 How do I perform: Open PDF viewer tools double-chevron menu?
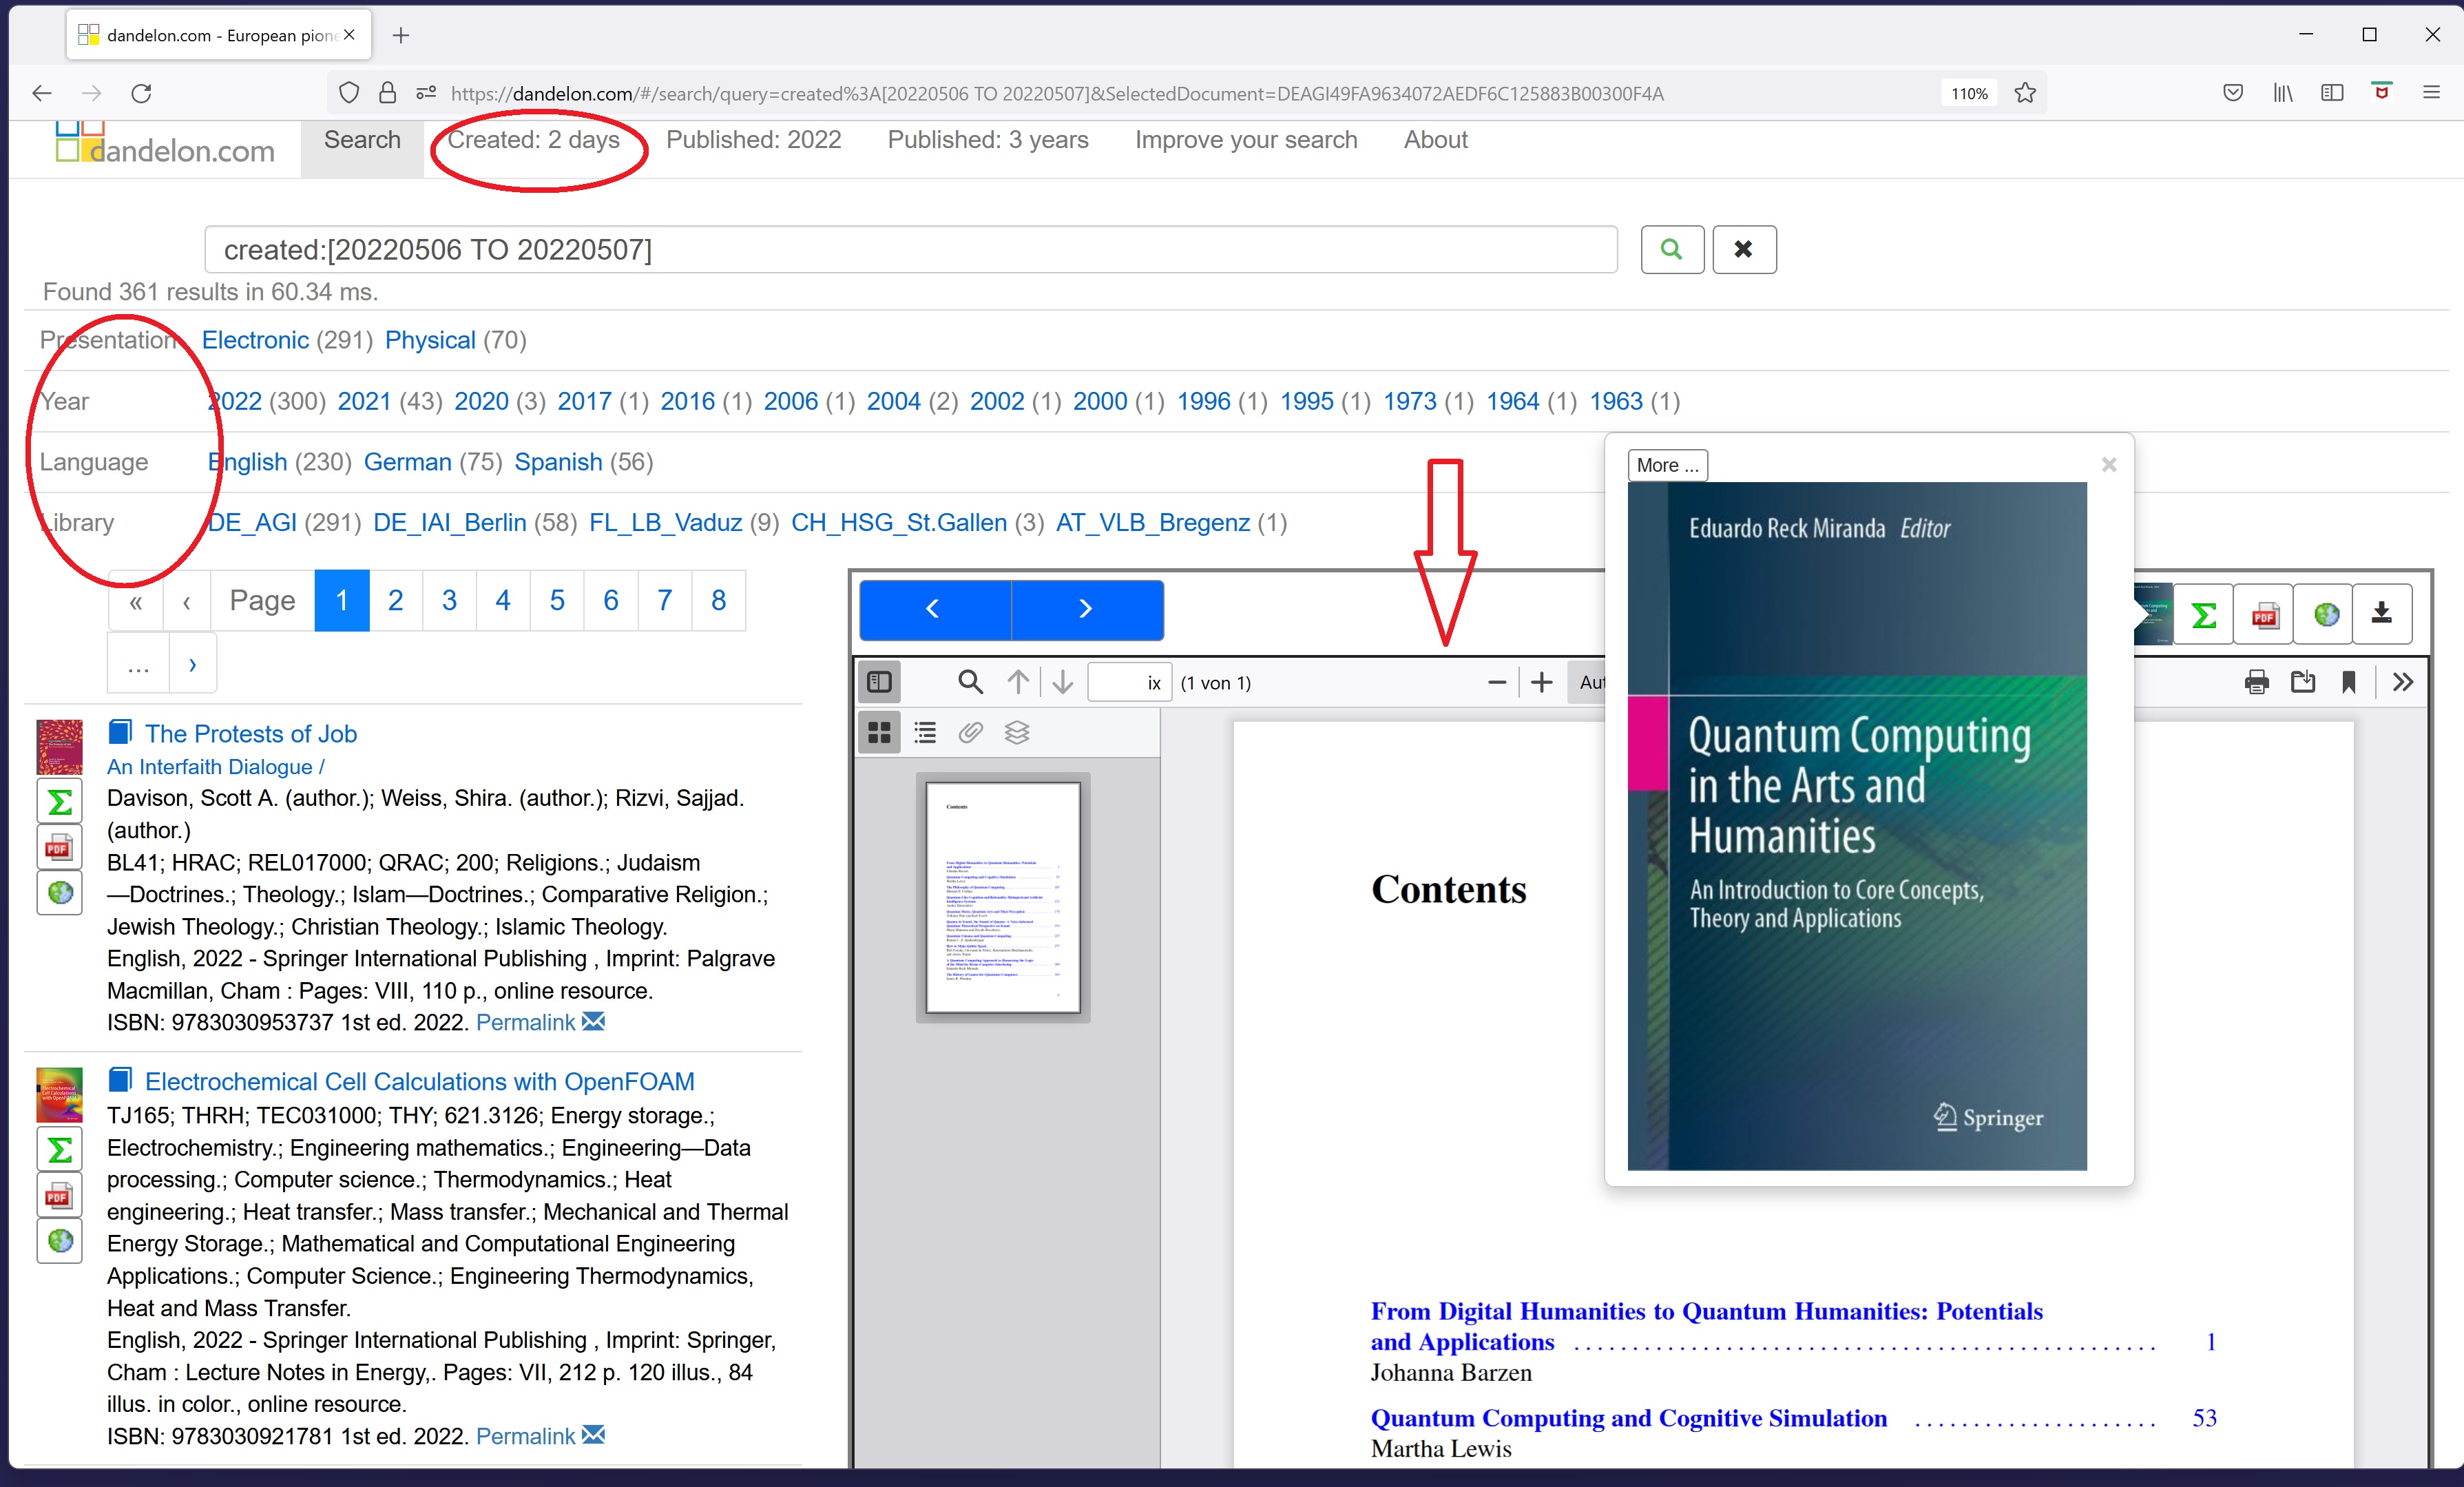(2403, 682)
